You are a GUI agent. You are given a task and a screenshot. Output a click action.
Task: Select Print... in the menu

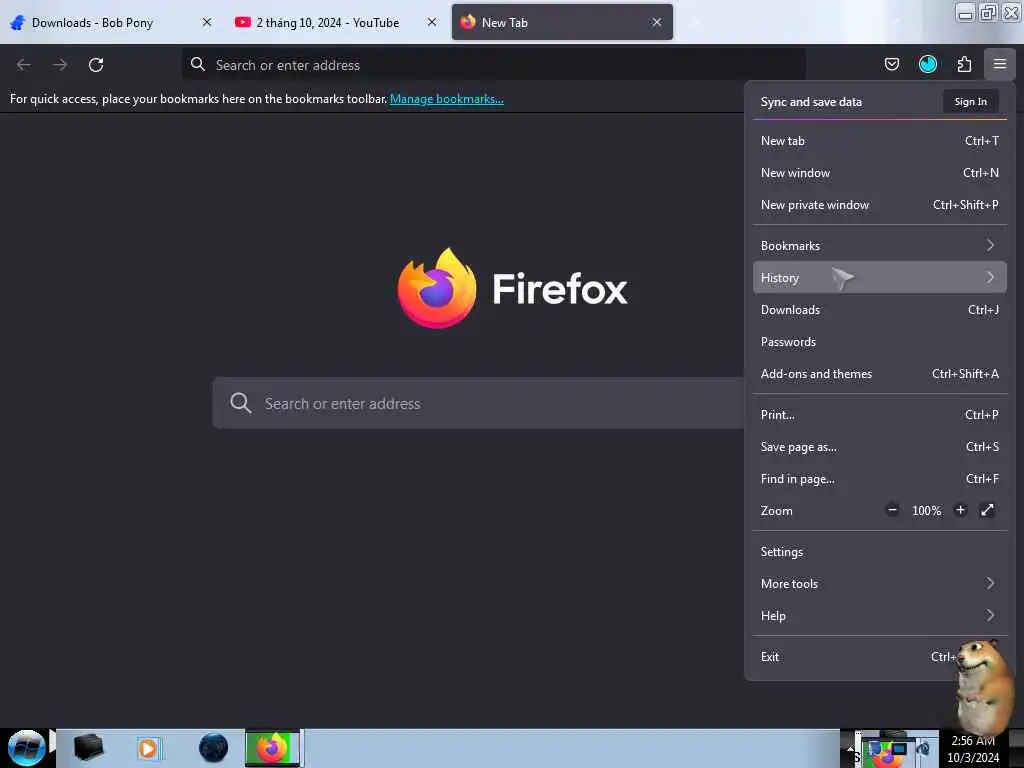[879, 415]
